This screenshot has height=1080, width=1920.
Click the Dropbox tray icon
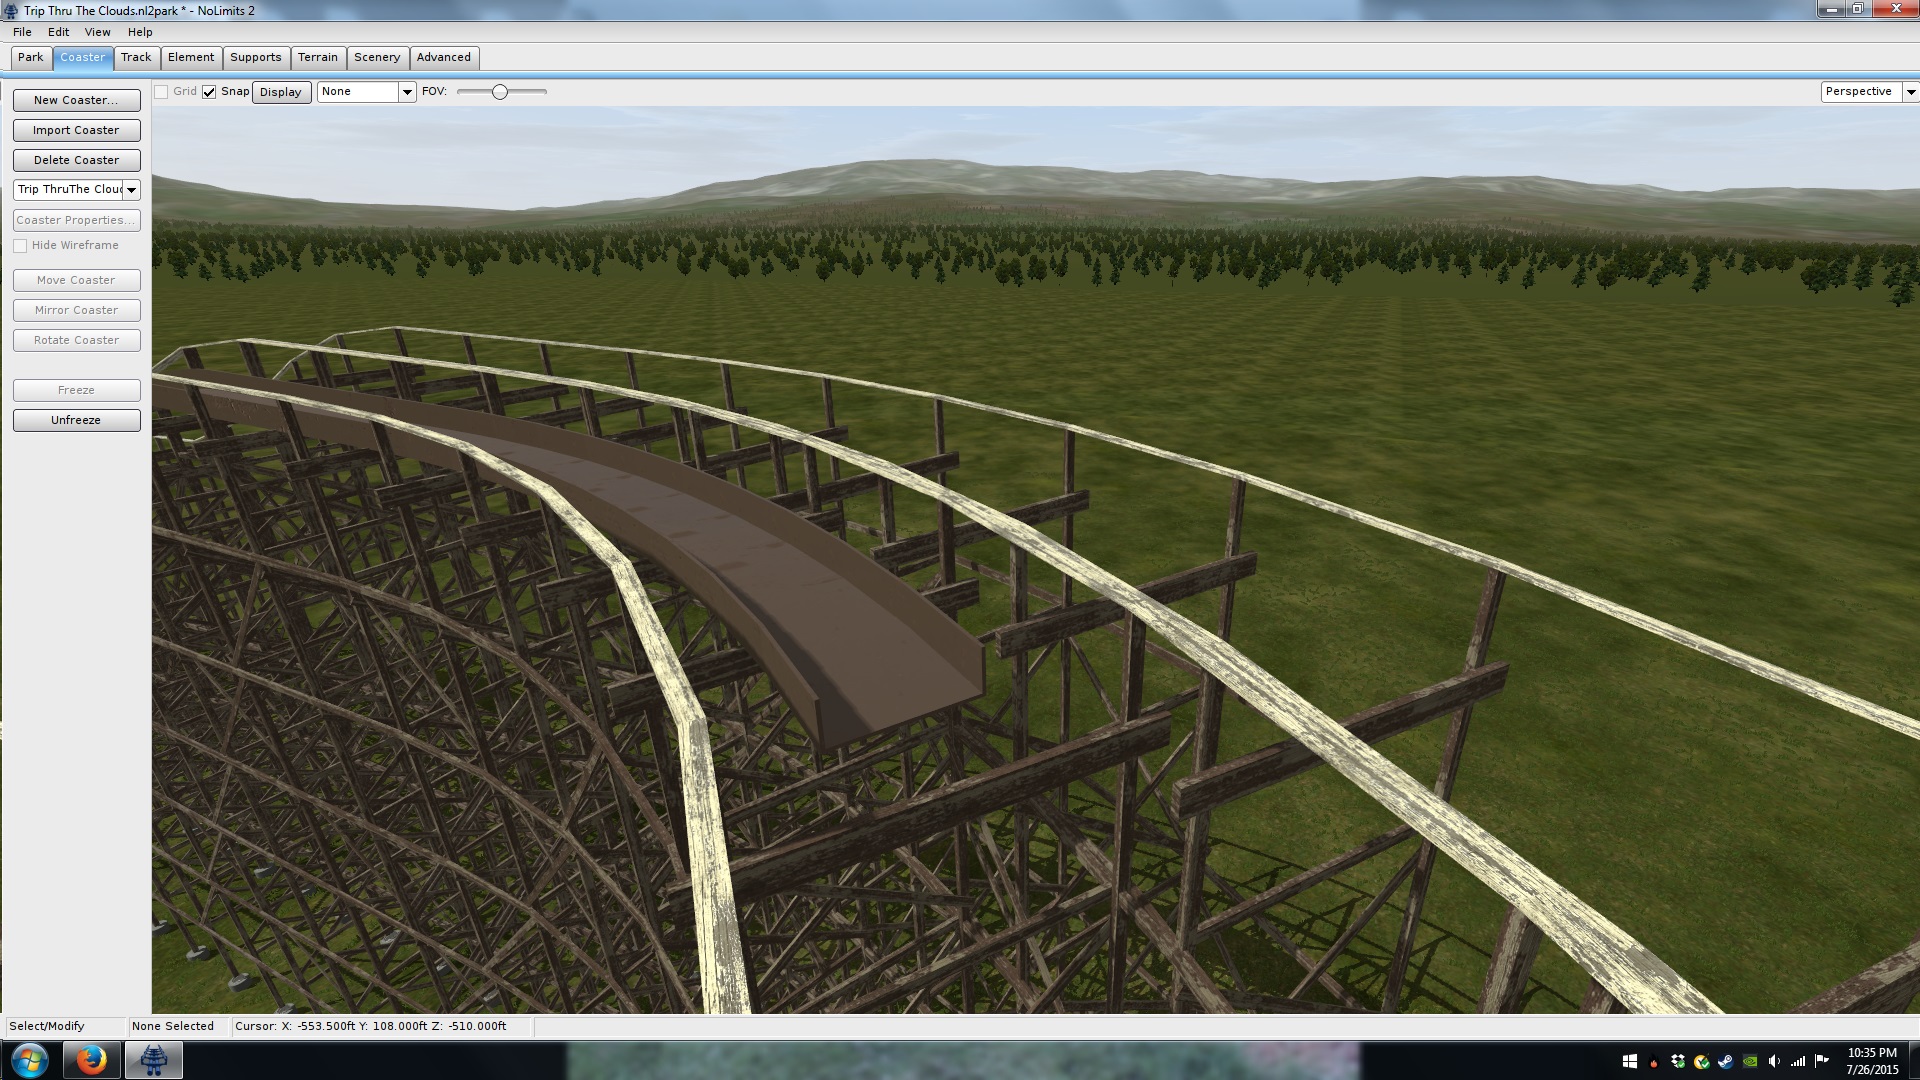coord(1678,1061)
